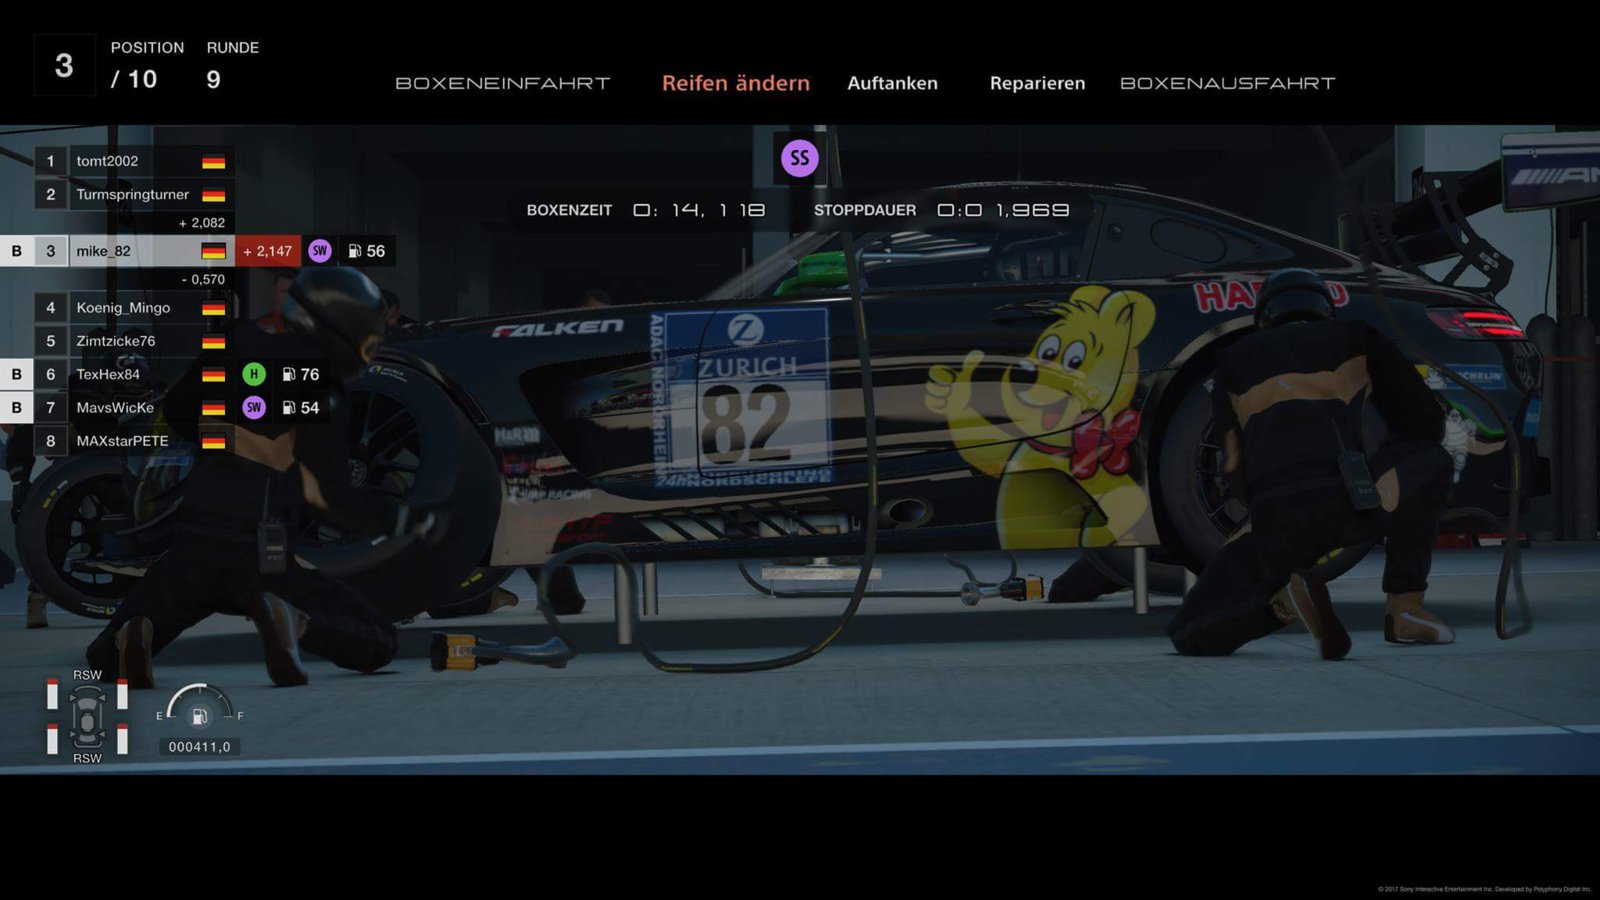Select the Reparieren option
This screenshot has width=1600, height=900.
tap(1037, 83)
